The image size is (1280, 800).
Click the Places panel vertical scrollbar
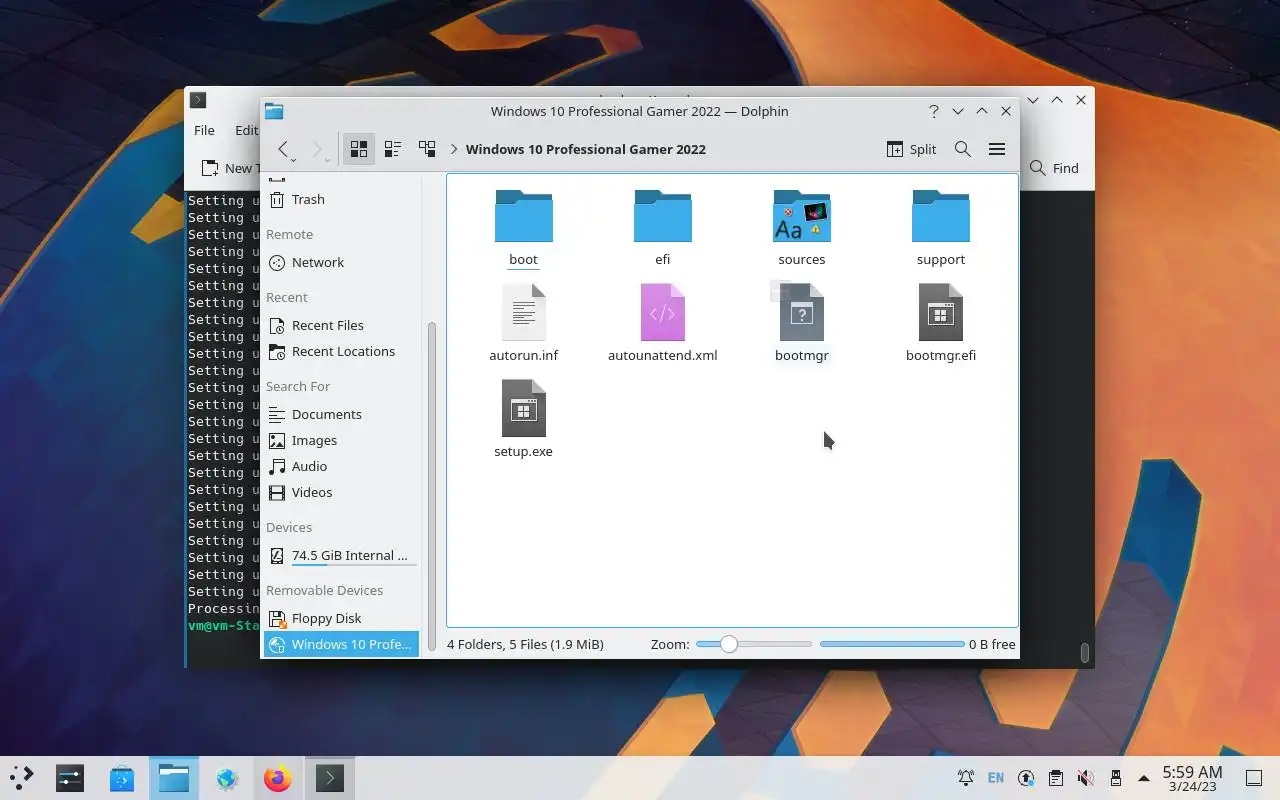(x=432, y=485)
